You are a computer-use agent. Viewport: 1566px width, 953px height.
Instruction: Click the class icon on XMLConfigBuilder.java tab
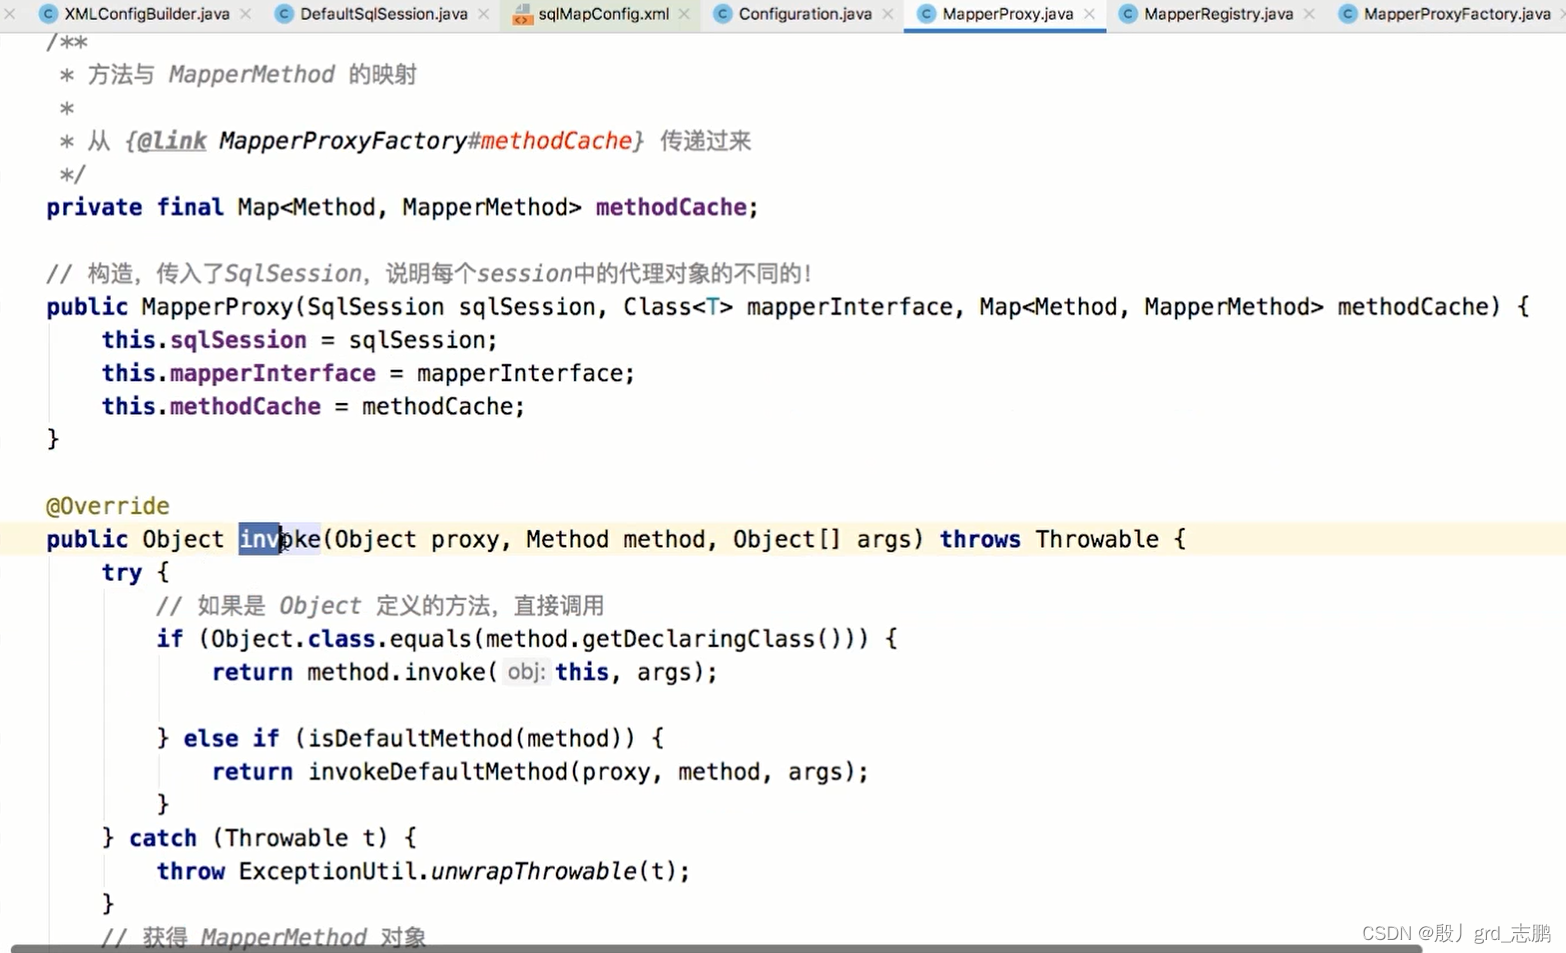tap(48, 14)
